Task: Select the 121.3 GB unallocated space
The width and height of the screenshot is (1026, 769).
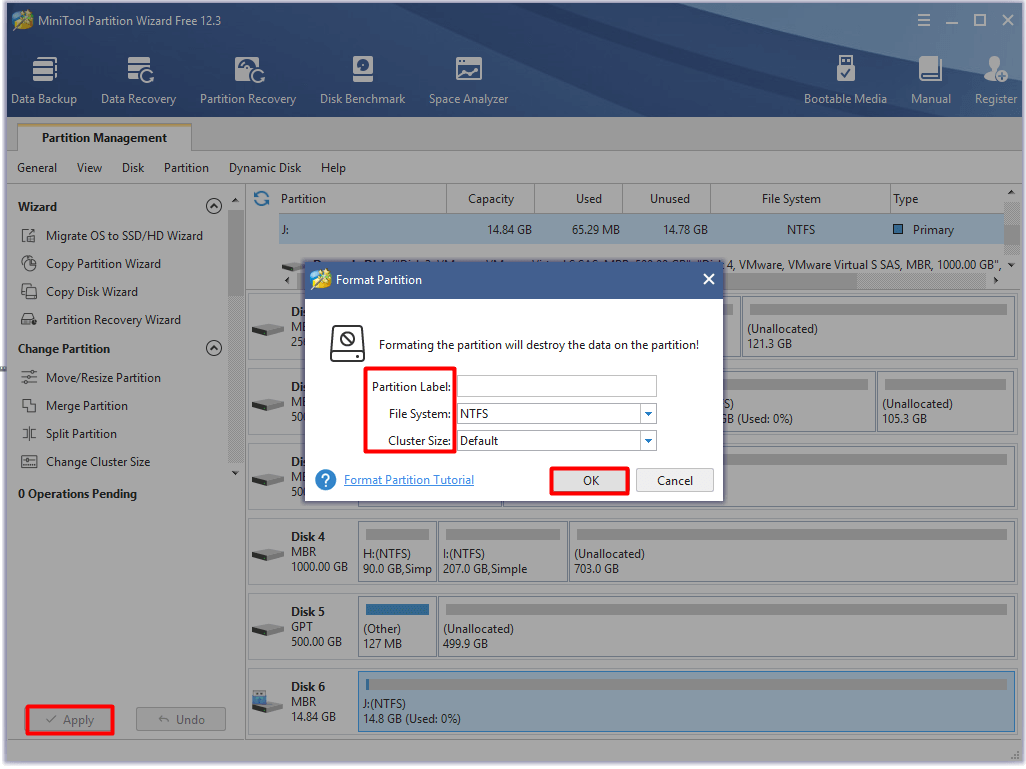Action: click(878, 326)
